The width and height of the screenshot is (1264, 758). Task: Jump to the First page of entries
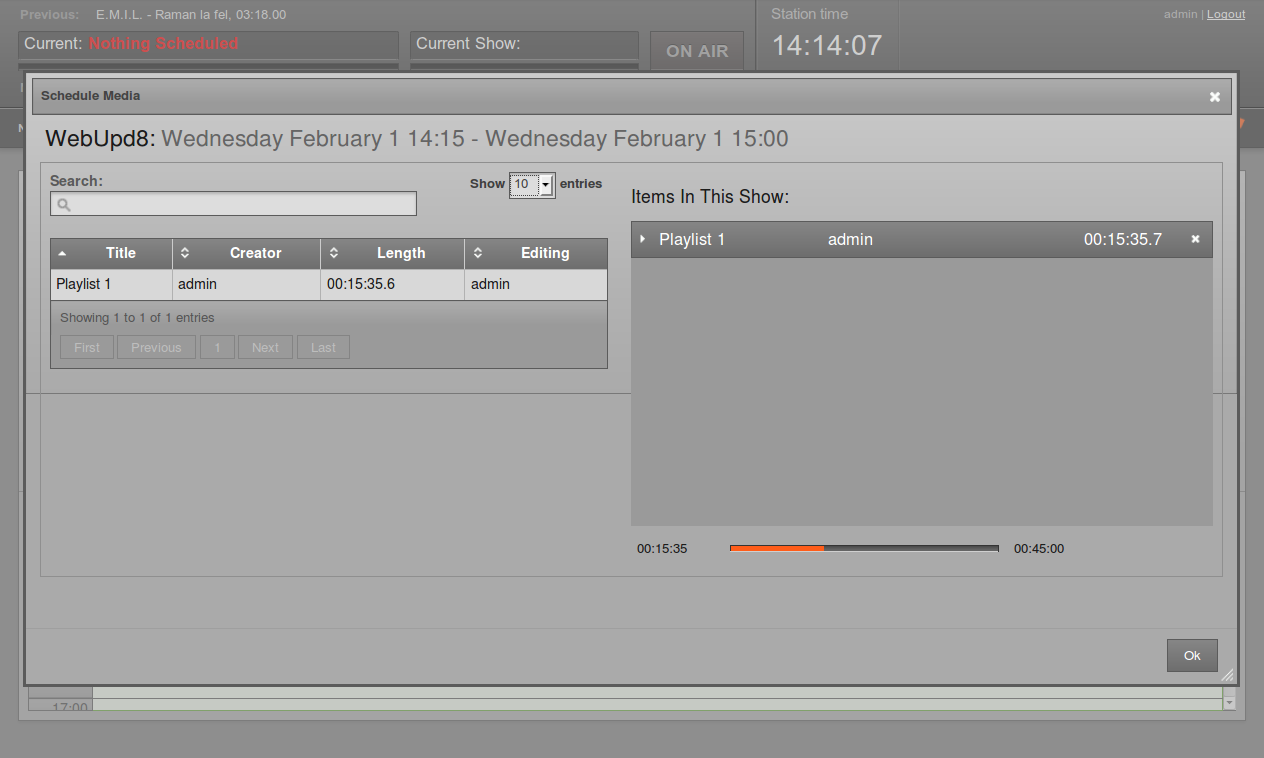pos(86,347)
